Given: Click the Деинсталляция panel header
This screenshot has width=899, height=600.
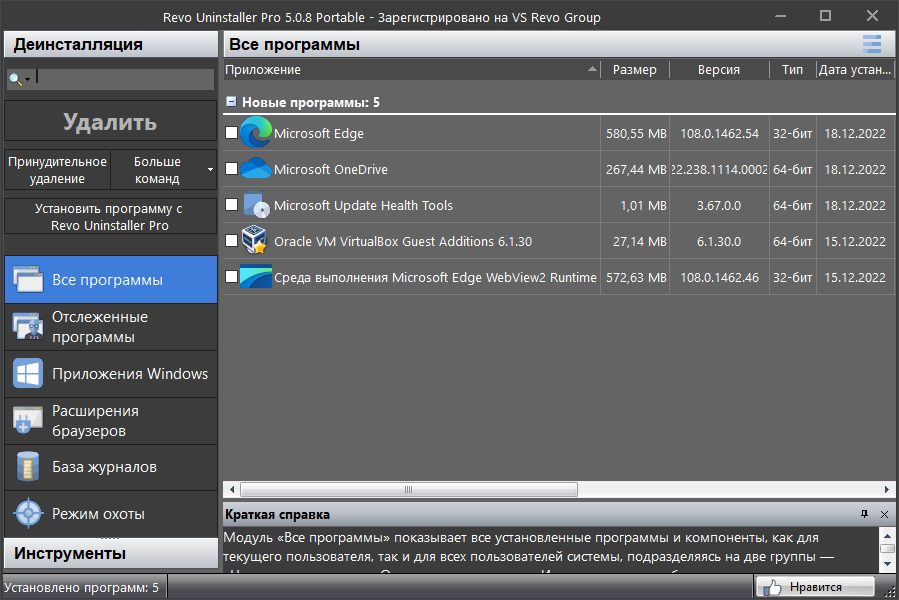Looking at the screenshot, I should pos(111,44).
